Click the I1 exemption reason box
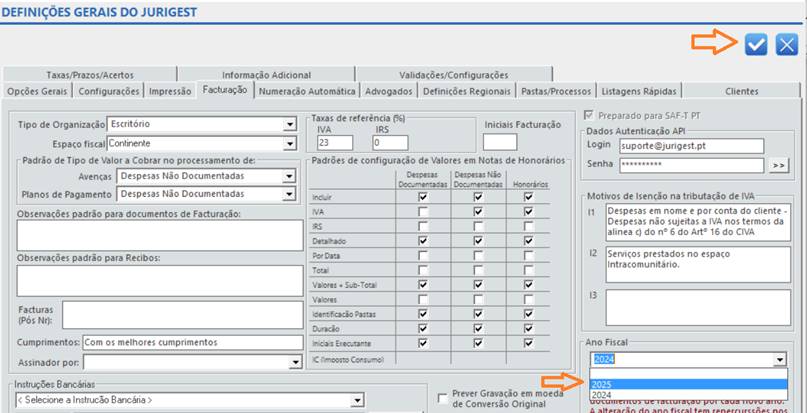The width and height of the screenshot is (807, 413). [698, 222]
